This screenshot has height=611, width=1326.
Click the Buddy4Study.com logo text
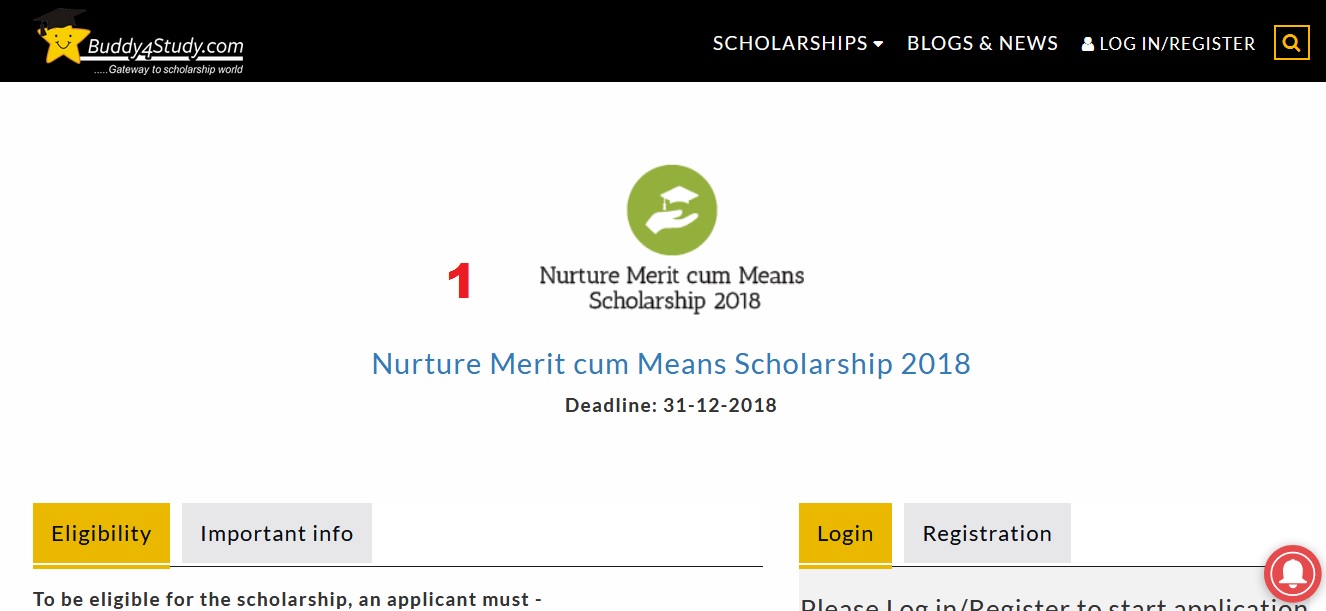(x=165, y=46)
